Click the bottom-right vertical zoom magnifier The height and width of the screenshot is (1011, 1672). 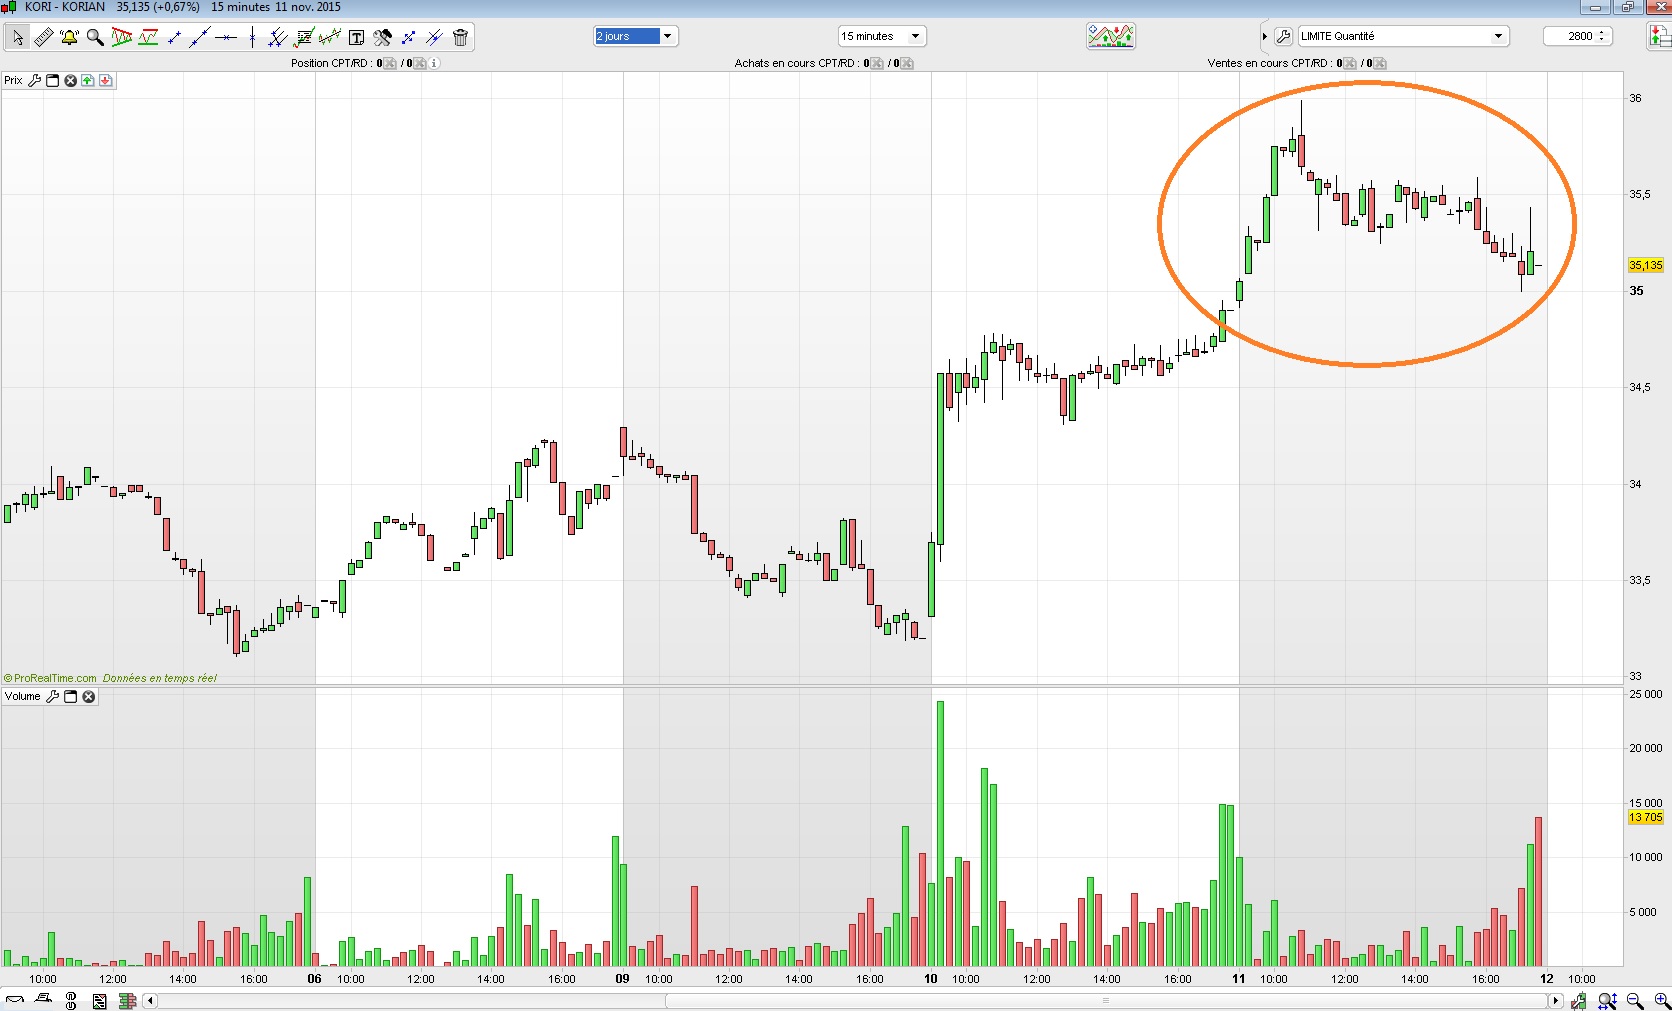pos(1607,1000)
